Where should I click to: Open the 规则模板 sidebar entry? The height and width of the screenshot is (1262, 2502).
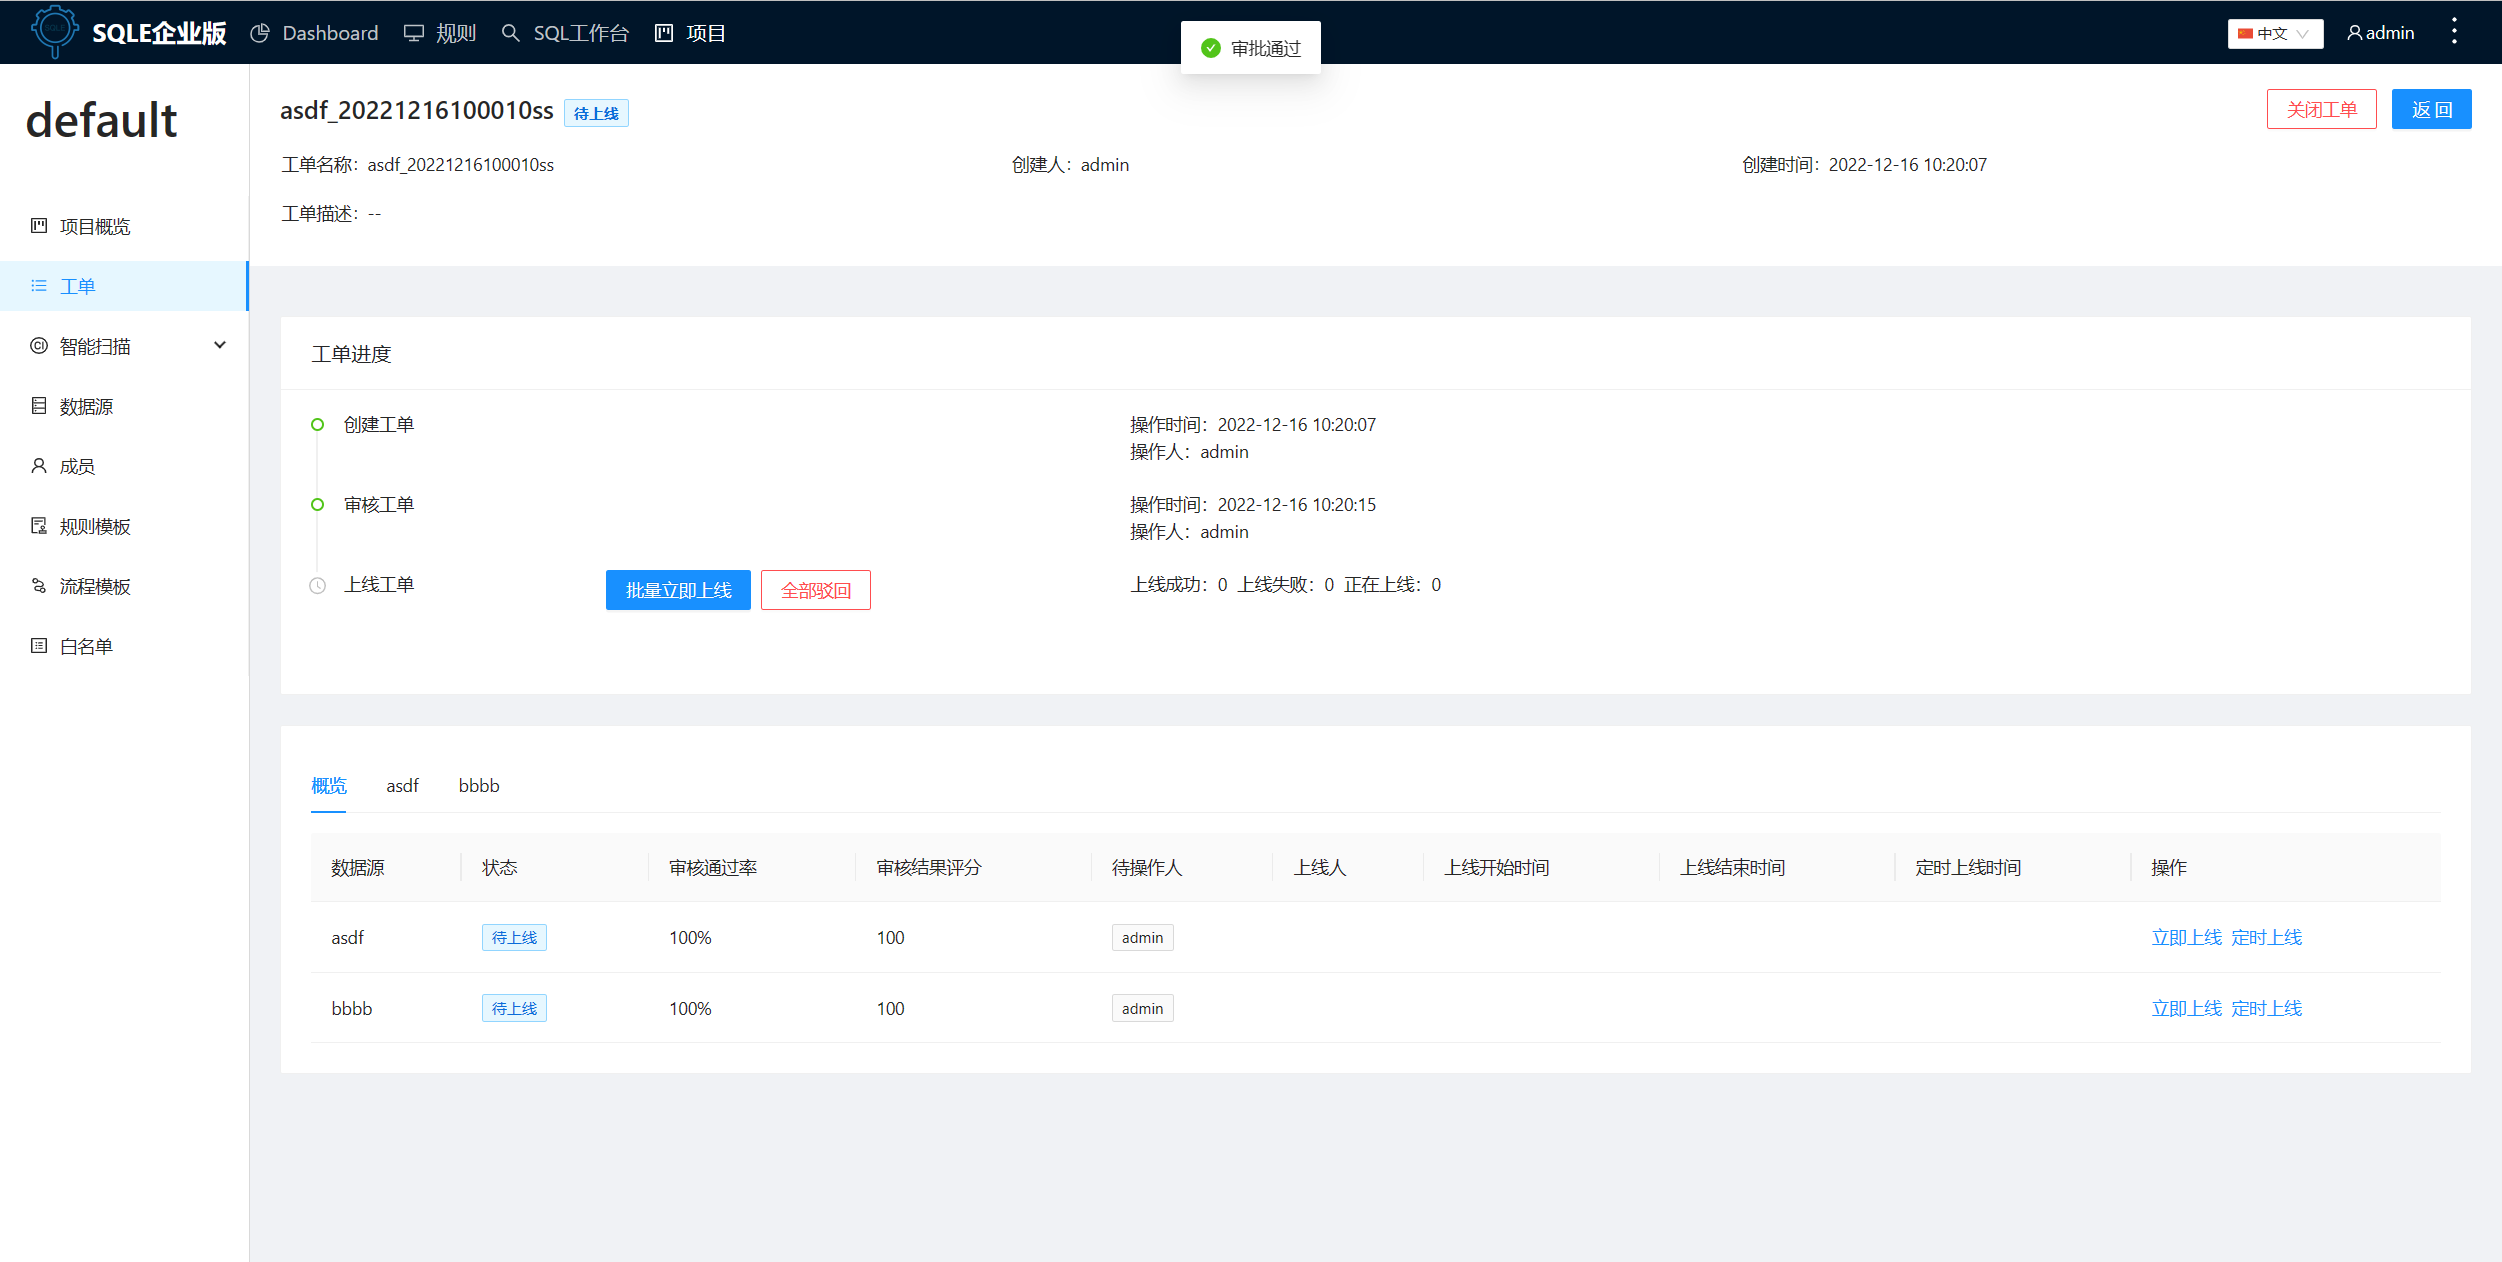(x=95, y=525)
